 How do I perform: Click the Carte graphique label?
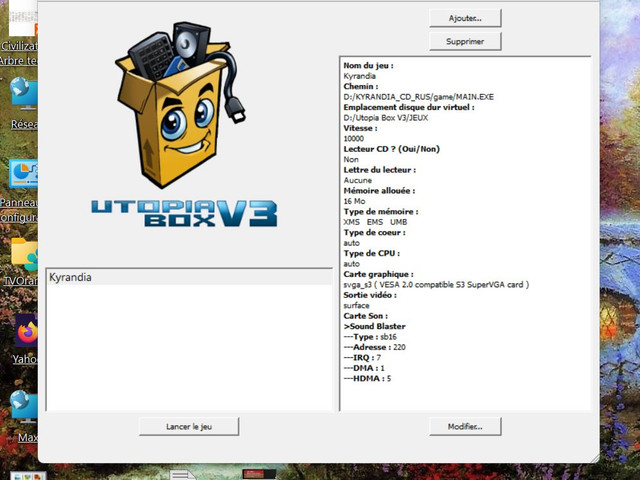click(378, 274)
